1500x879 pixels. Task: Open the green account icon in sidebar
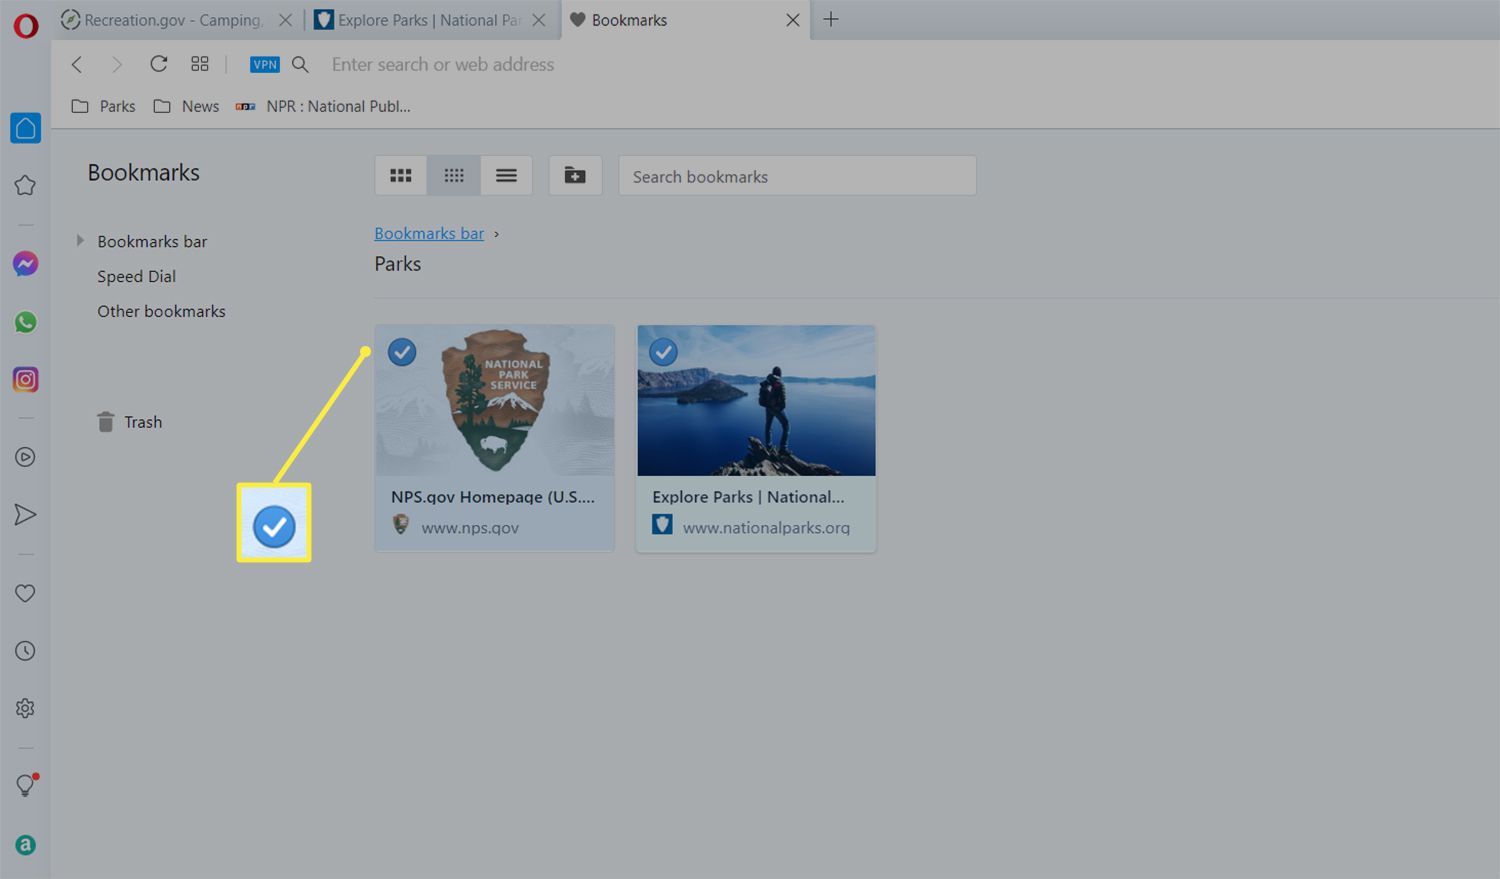[25, 845]
